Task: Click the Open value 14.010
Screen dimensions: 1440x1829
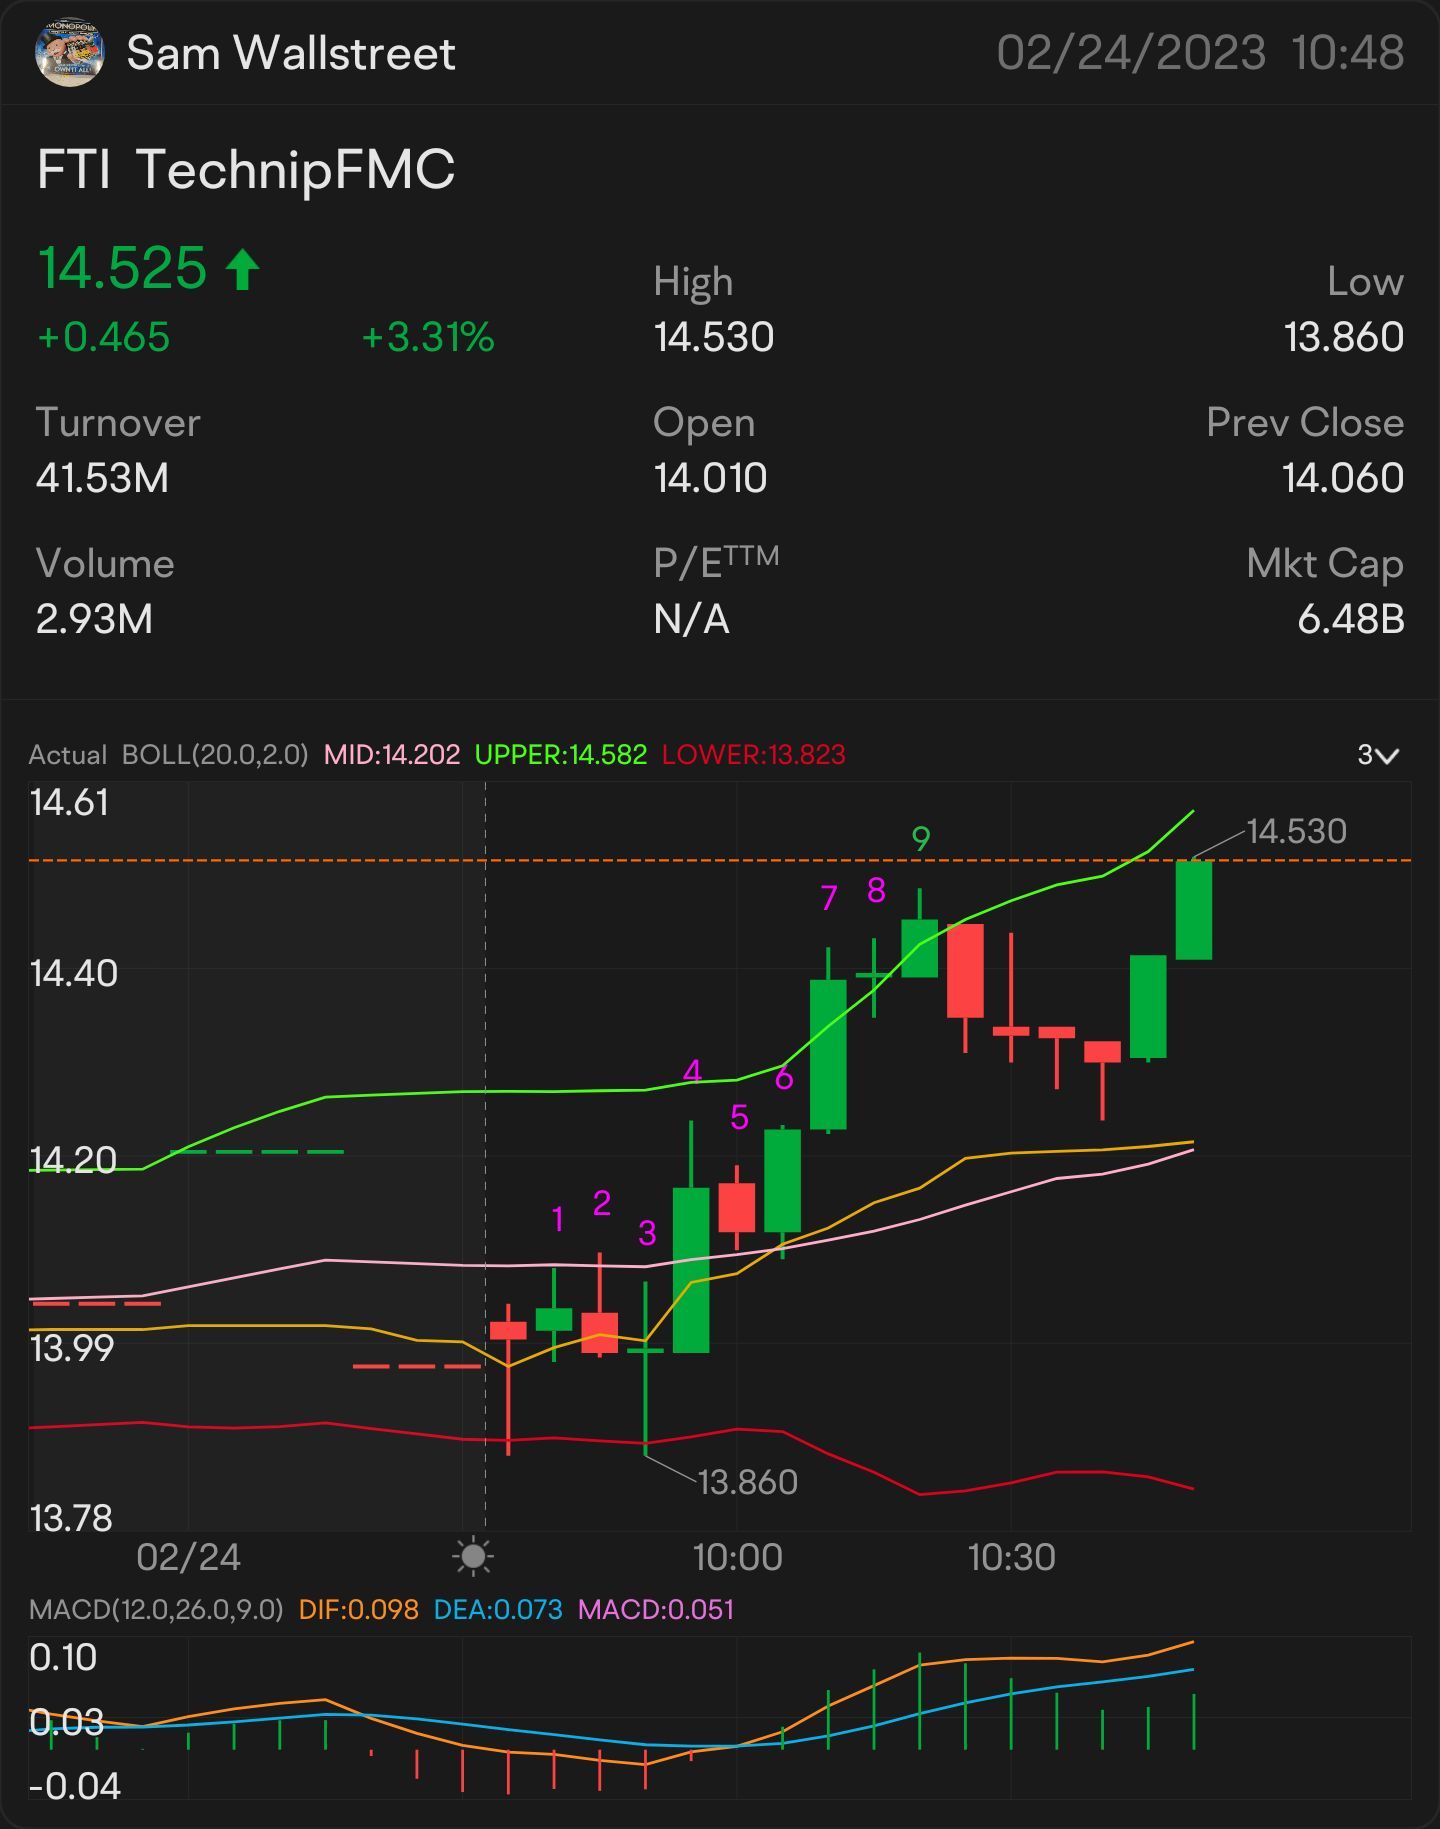Action: 710,478
